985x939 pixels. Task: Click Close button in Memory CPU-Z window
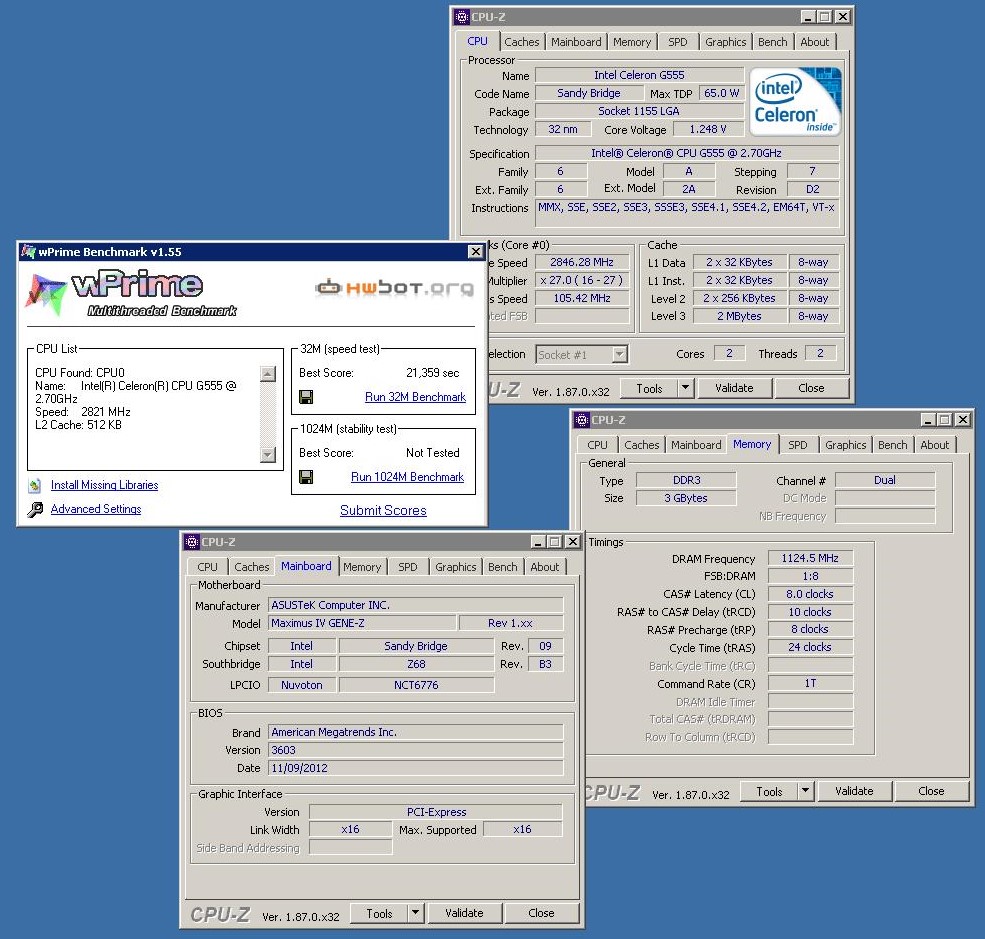(931, 791)
